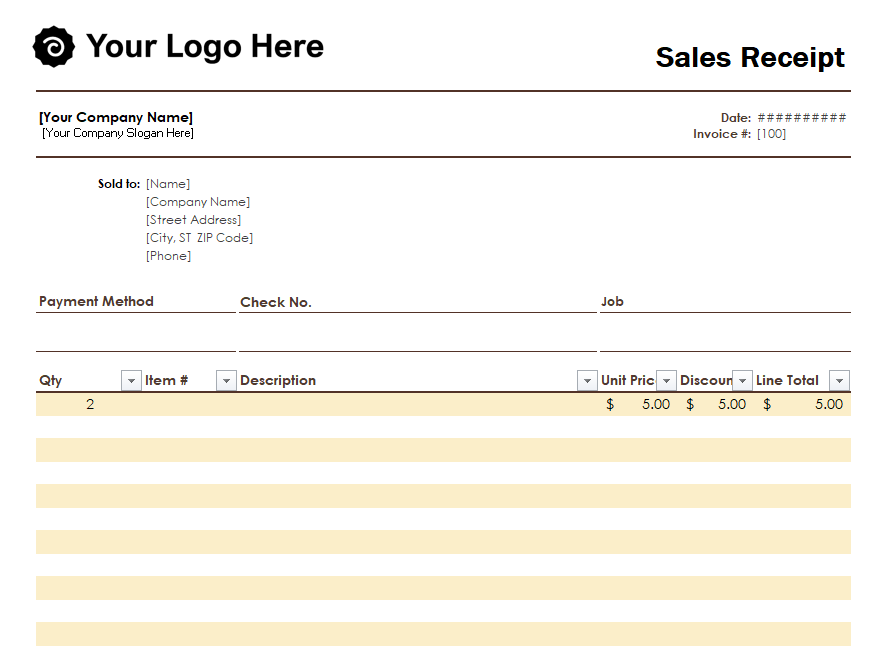Click the empty cell under Payment Method
The image size is (892, 665).
point(136,332)
